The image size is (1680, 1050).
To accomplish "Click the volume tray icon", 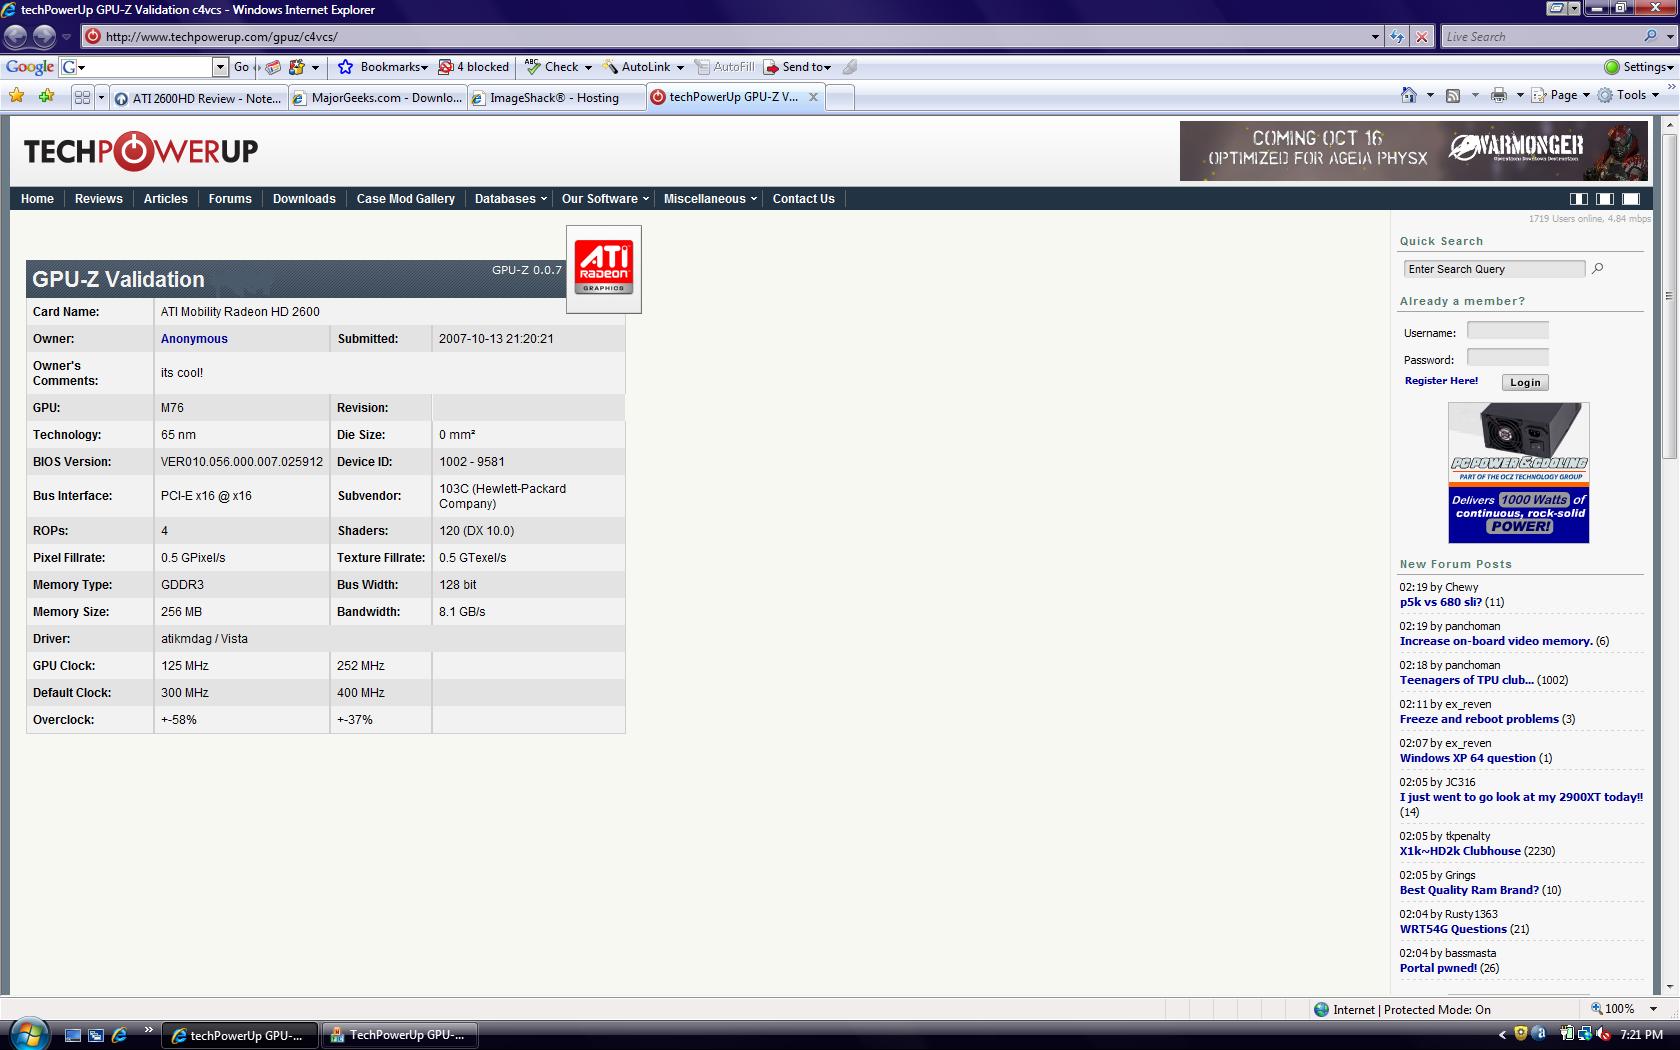I will [1603, 1034].
